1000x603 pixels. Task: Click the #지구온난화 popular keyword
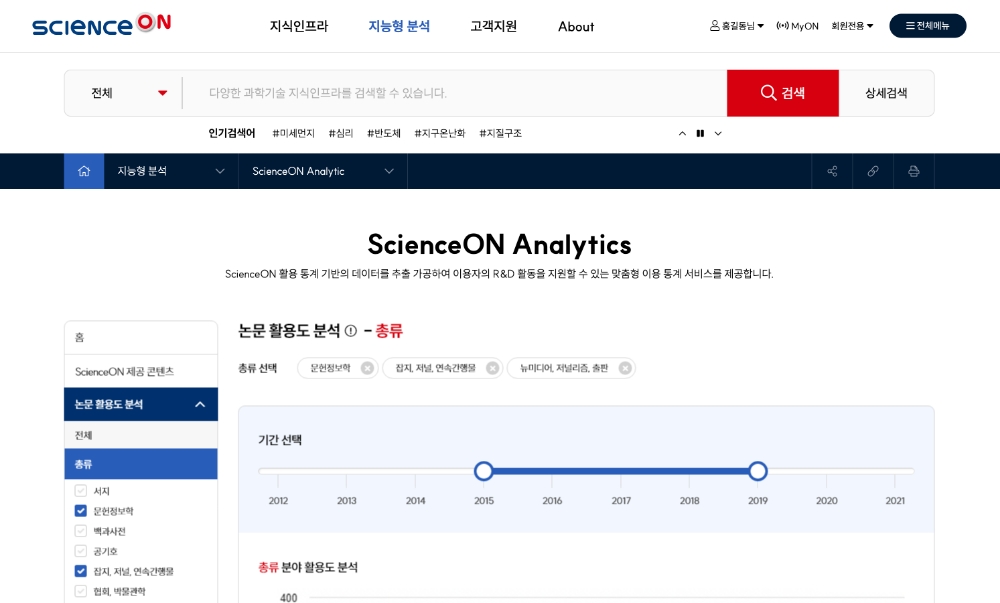pyautogui.click(x=439, y=133)
